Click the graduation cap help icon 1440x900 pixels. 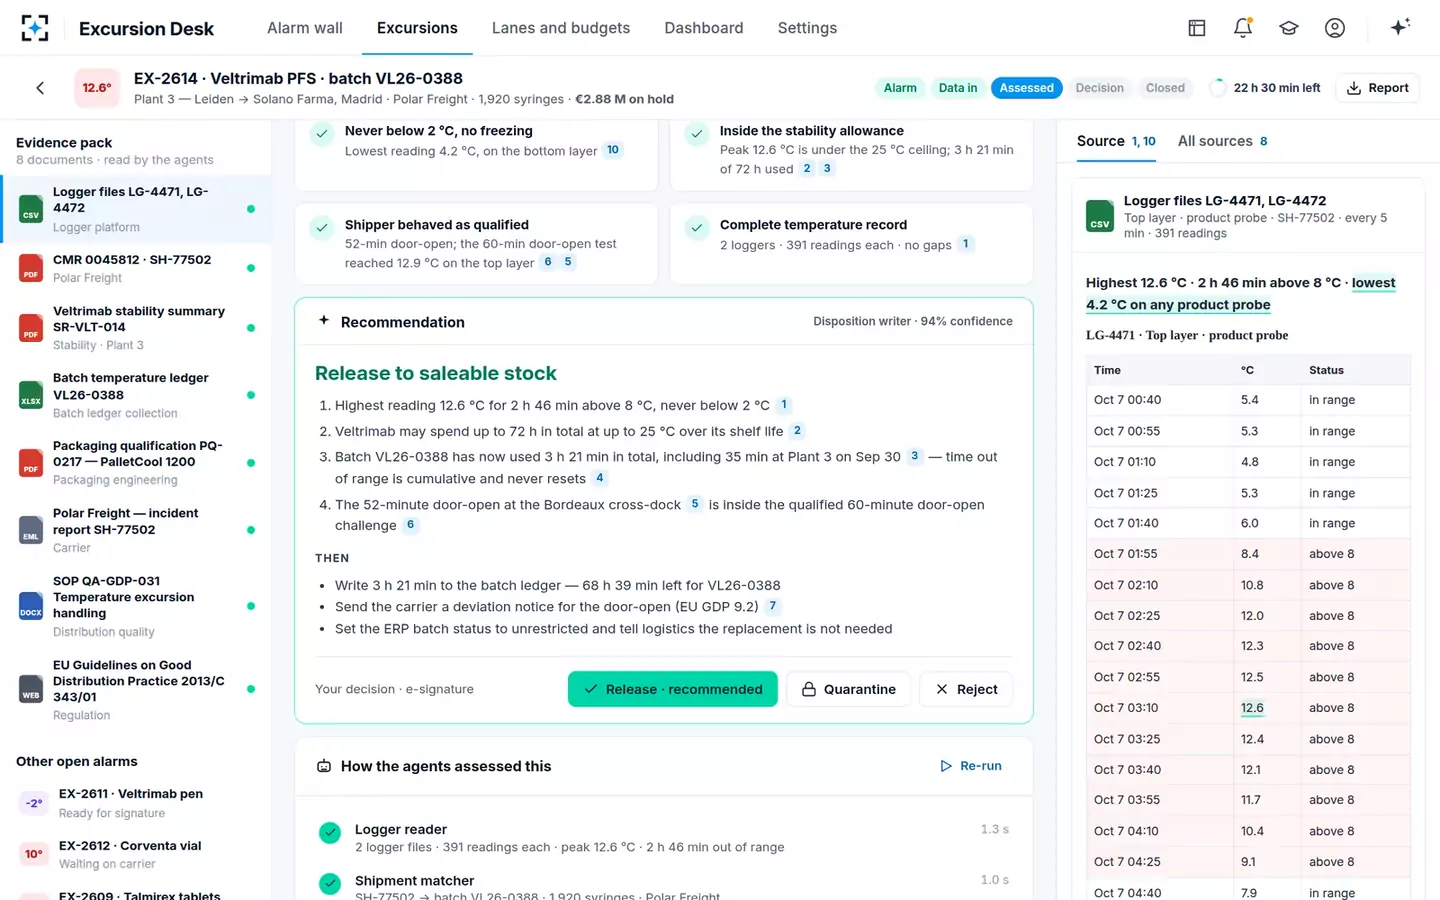(x=1289, y=28)
